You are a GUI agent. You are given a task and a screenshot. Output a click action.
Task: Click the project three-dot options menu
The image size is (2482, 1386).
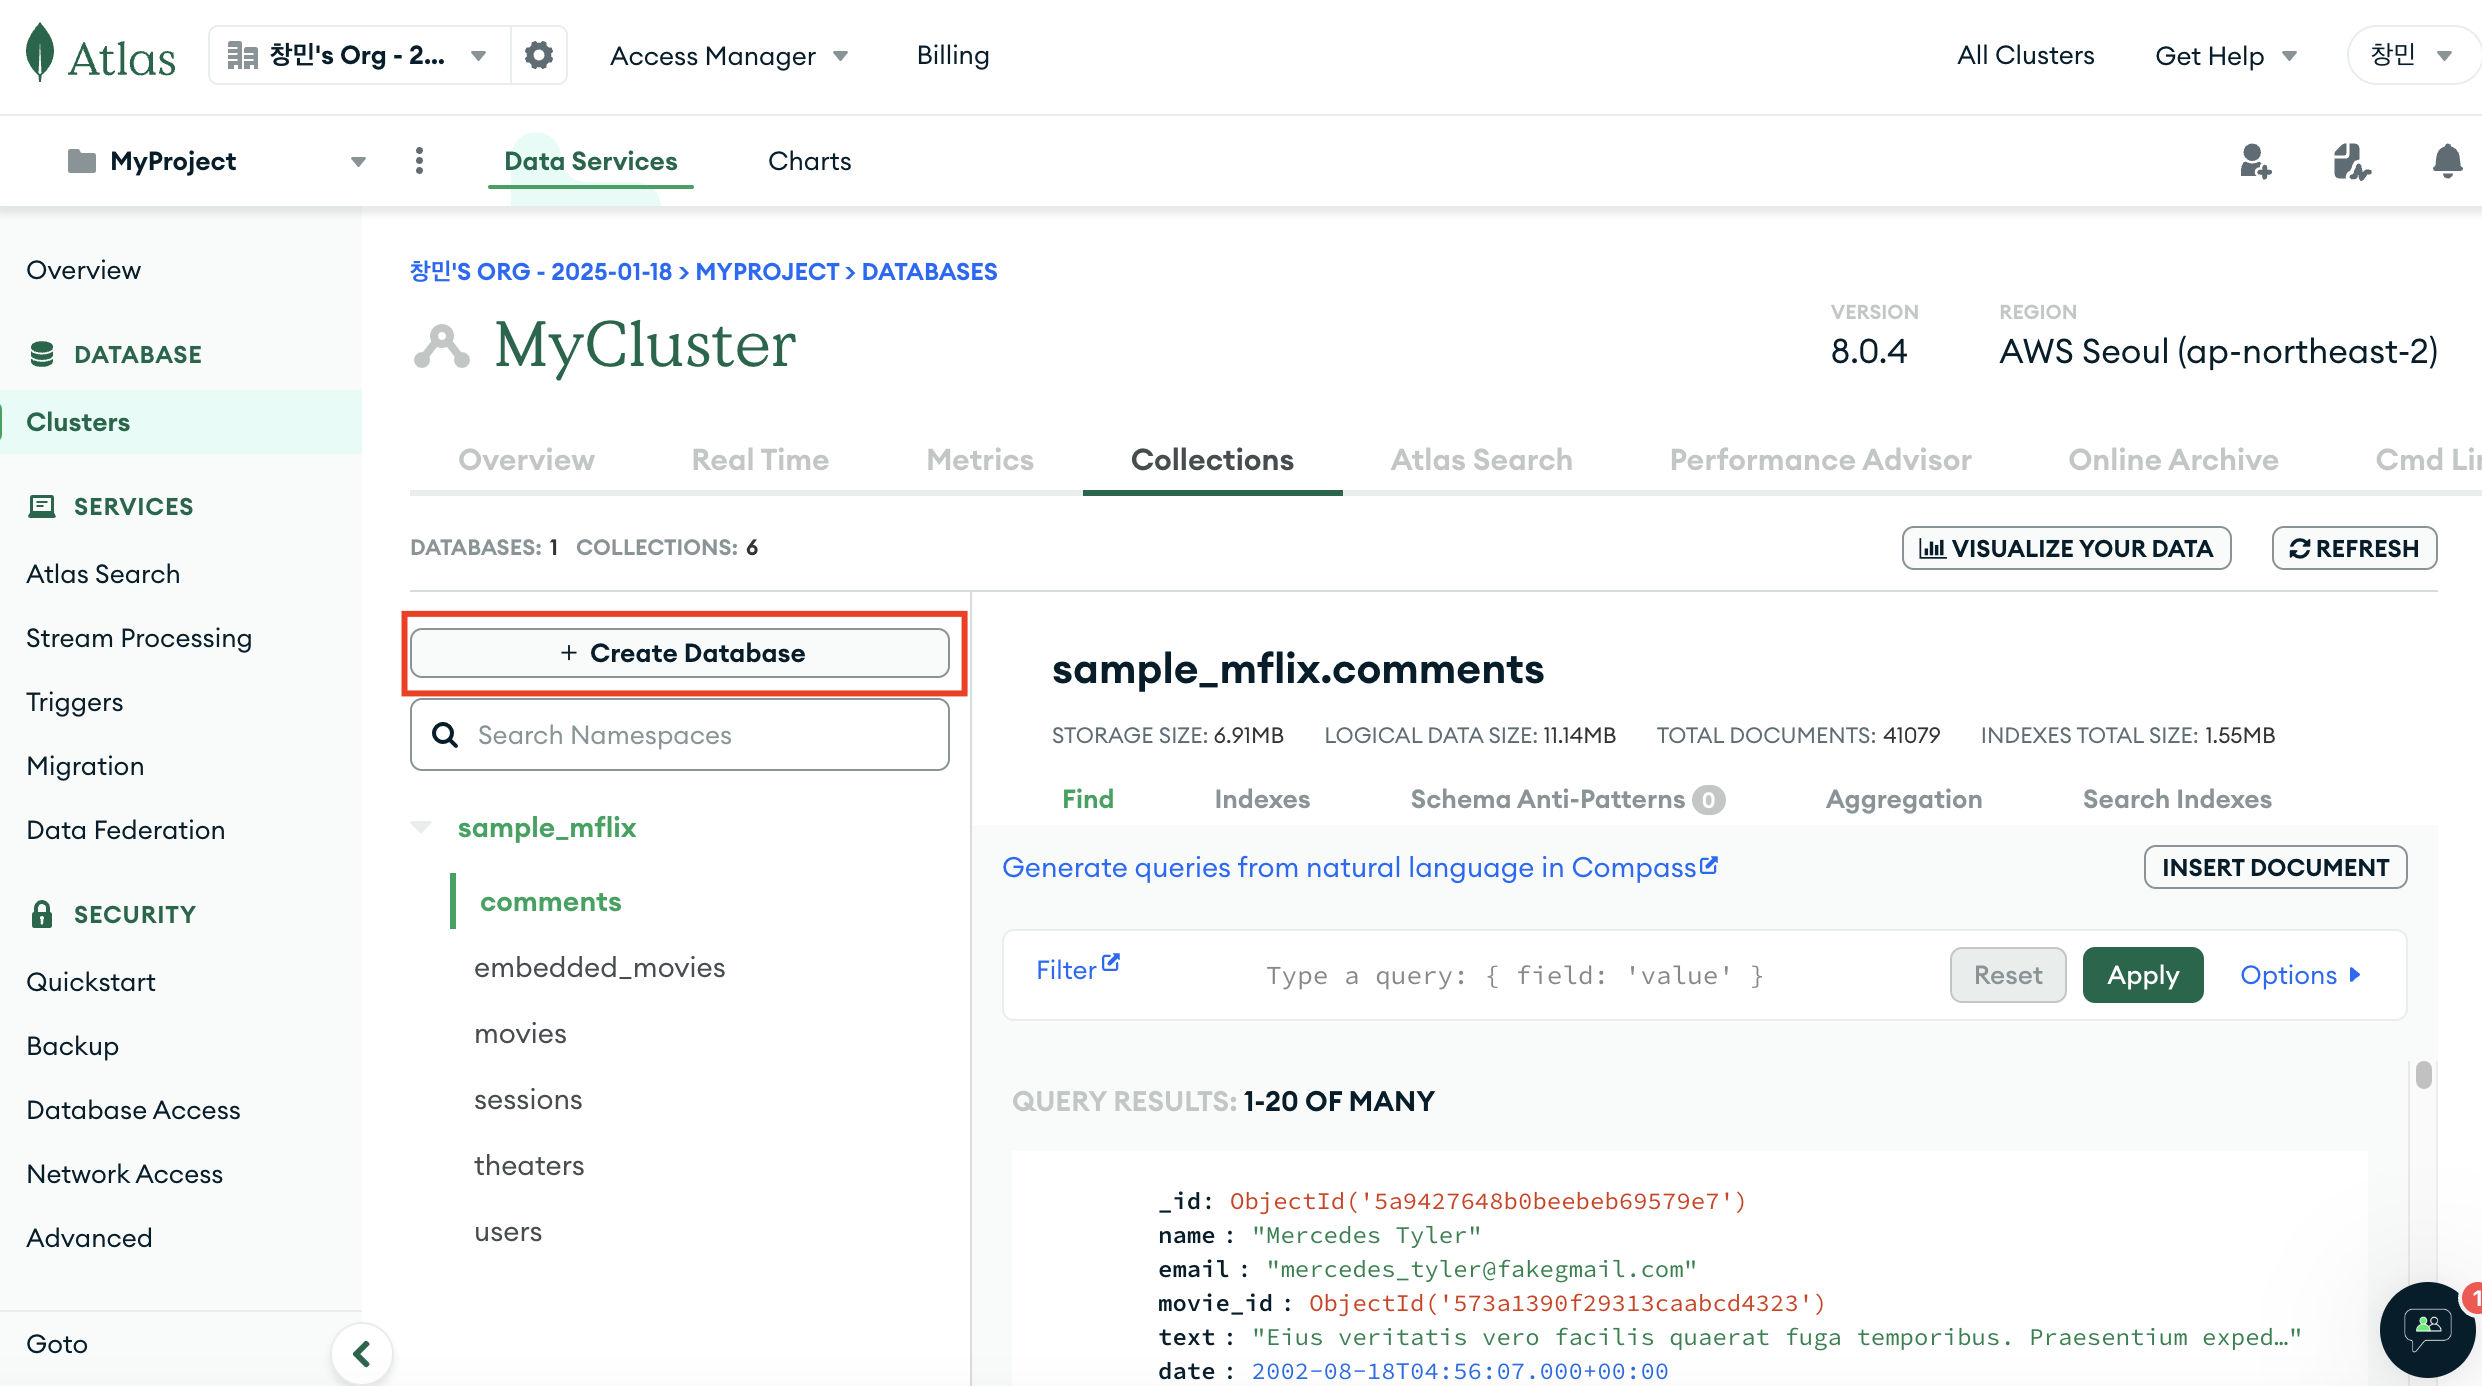tap(419, 161)
